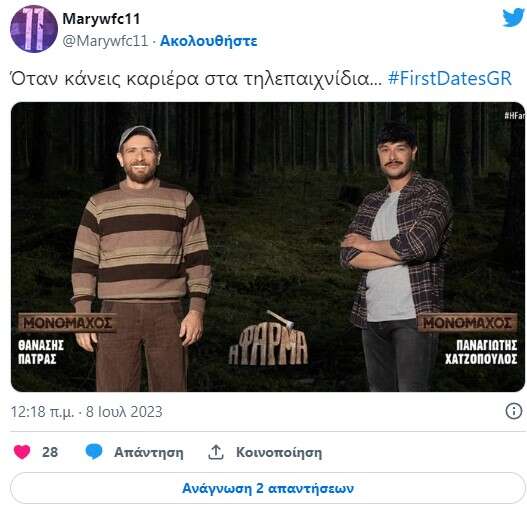Click the share upload arrow icon
This screenshot has width=527, height=513.
point(215,452)
